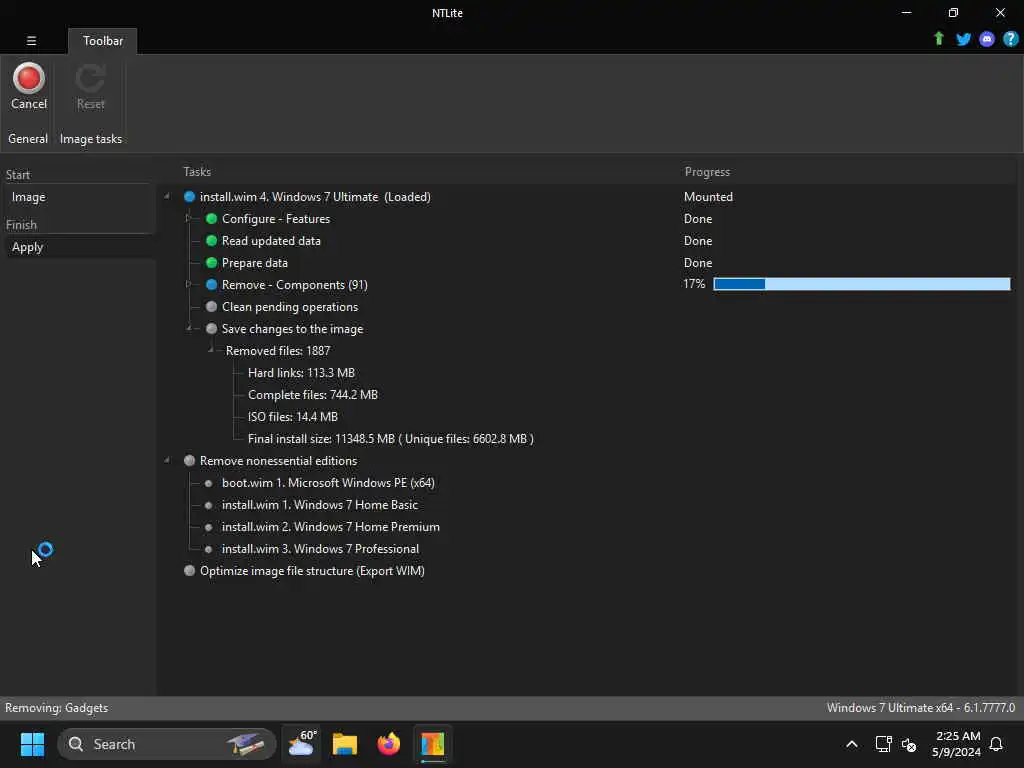Click the 17% progress bar
Image resolution: width=1024 pixels, height=768 pixels.
[861, 284]
